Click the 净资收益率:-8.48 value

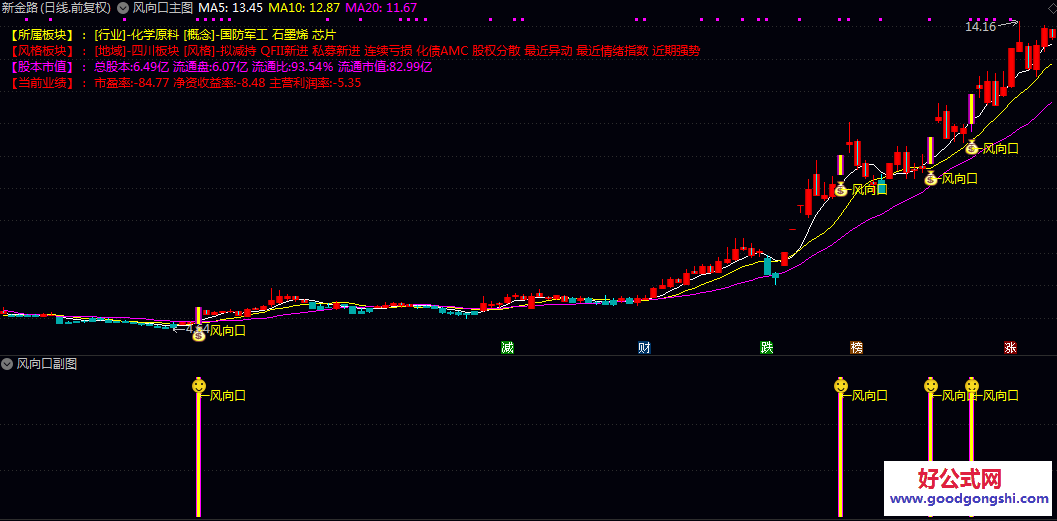(x=219, y=83)
